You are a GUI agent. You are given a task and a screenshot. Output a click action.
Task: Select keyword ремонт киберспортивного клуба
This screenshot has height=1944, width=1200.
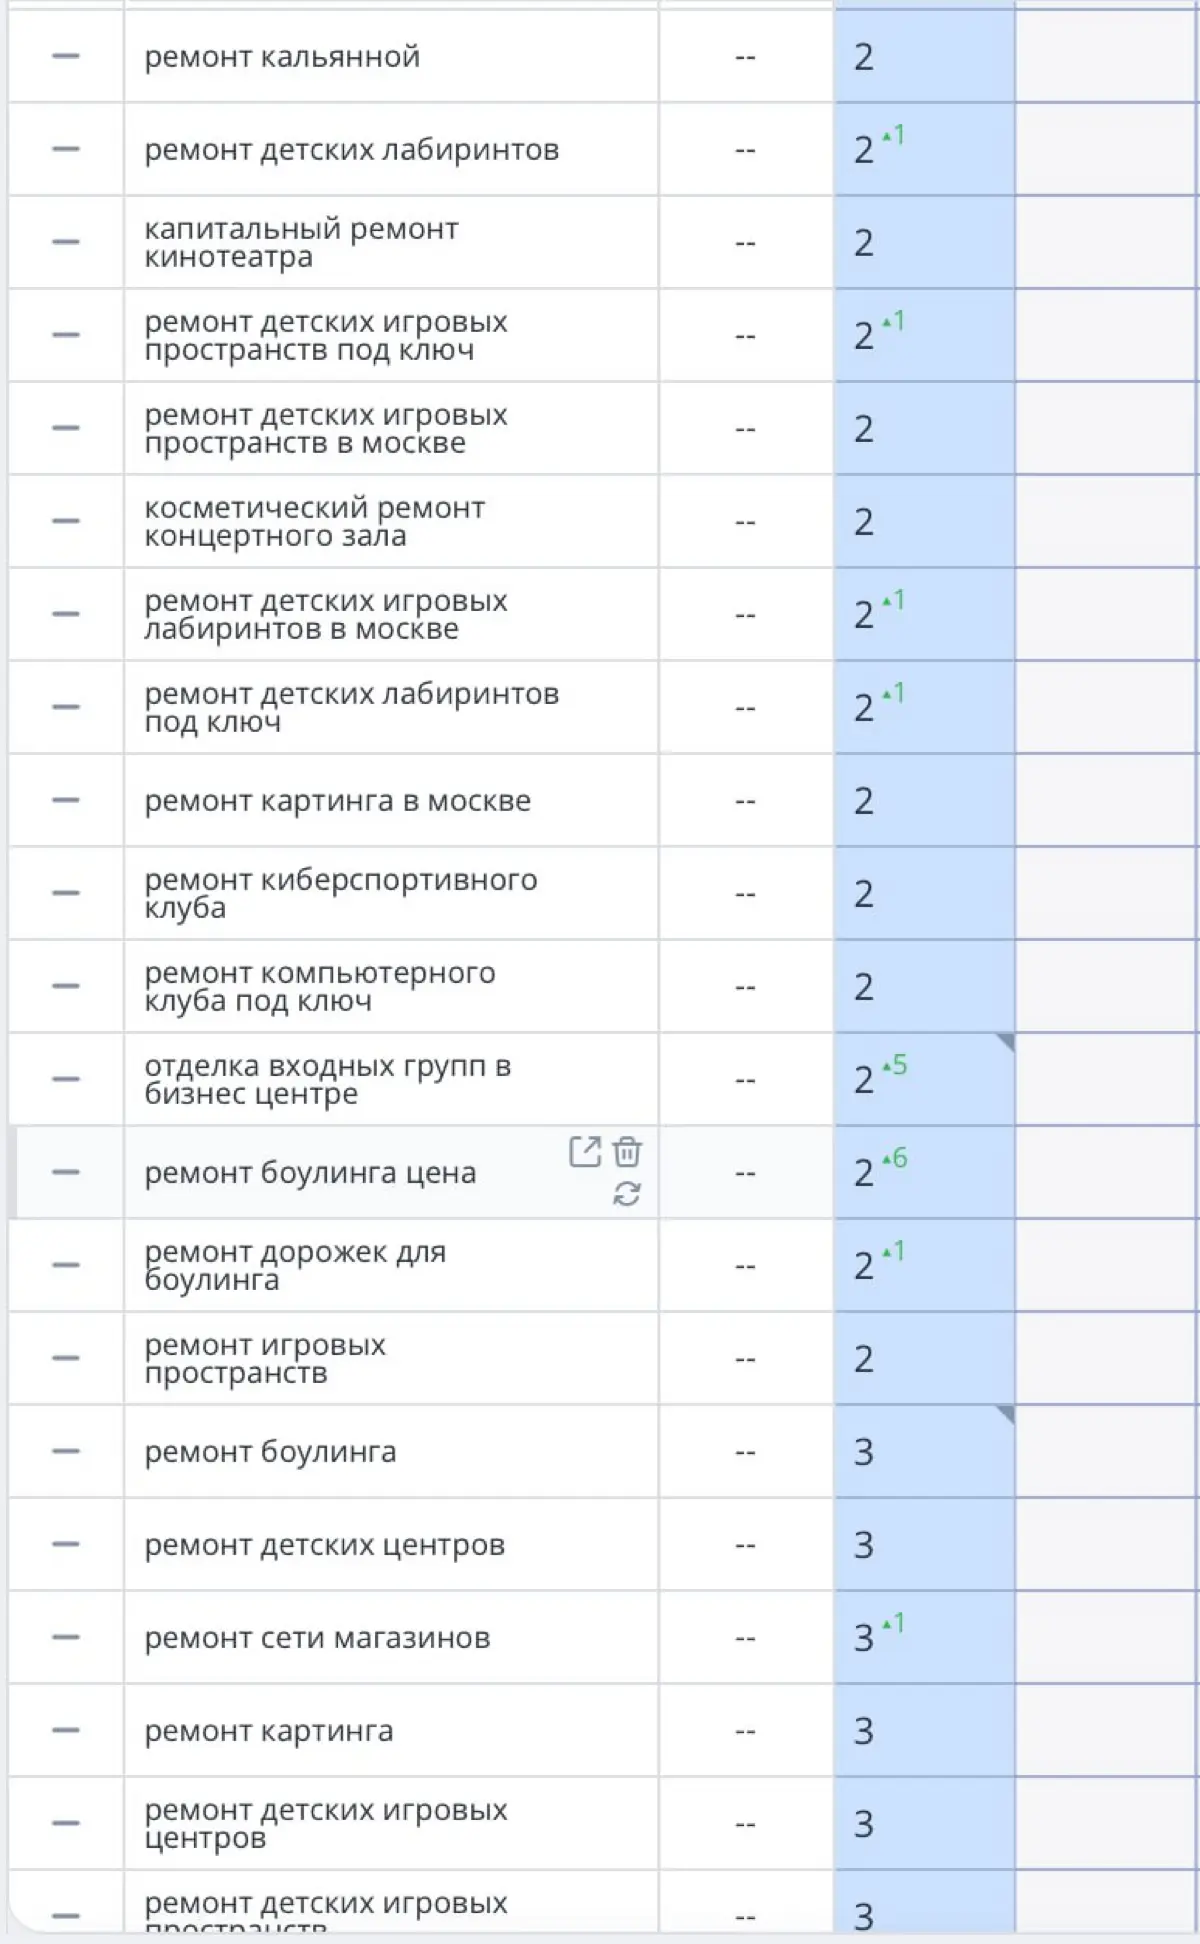point(341,894)
